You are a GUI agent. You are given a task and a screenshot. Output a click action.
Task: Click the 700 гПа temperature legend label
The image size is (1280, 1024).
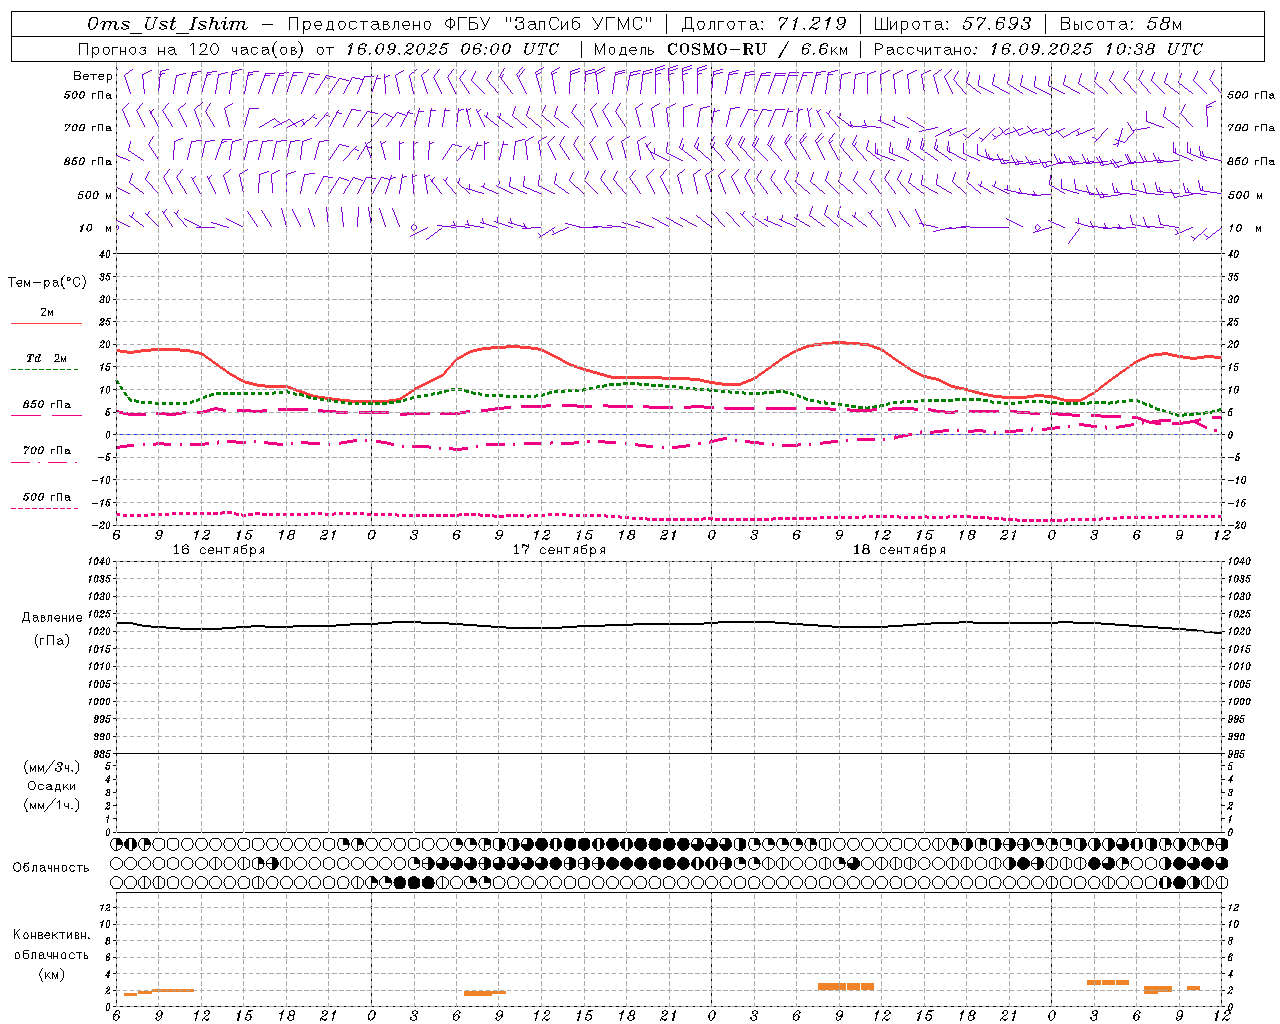[x=47, y=451]
